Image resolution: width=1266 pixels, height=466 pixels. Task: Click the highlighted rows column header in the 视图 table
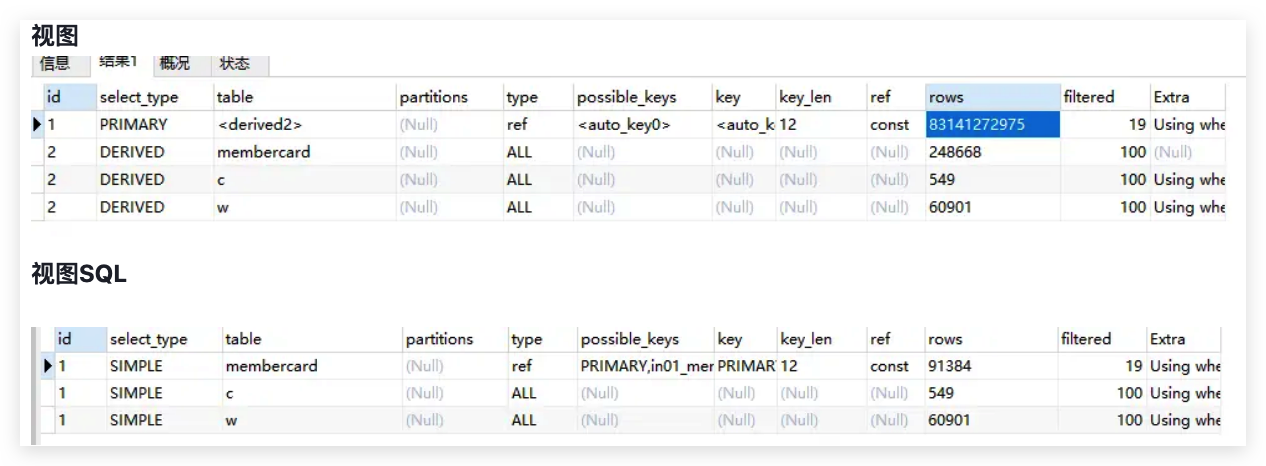(992, 97)
